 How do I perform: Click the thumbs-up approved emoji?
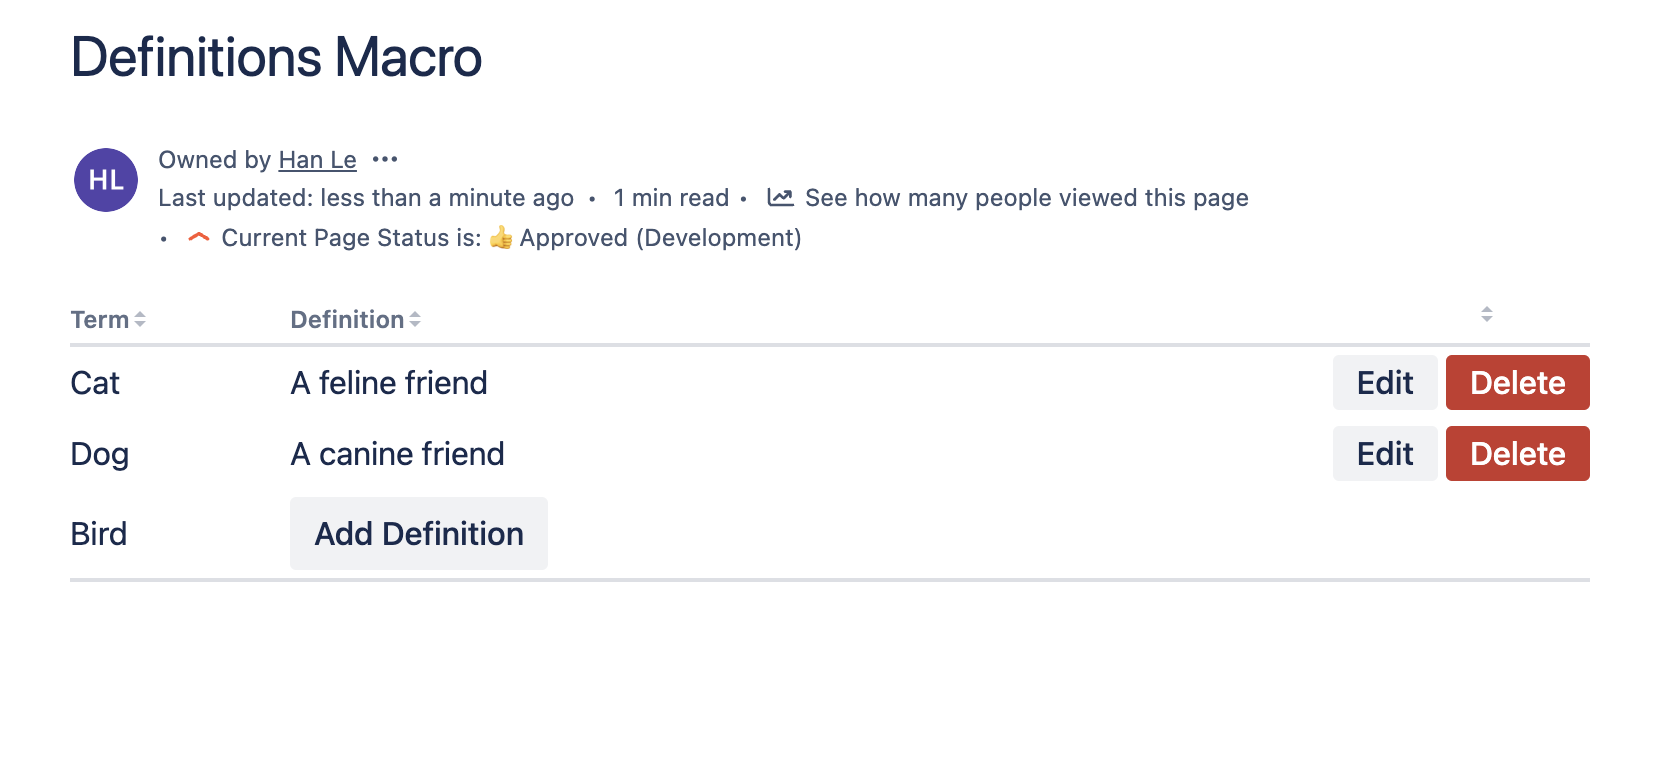click(501, 238)
